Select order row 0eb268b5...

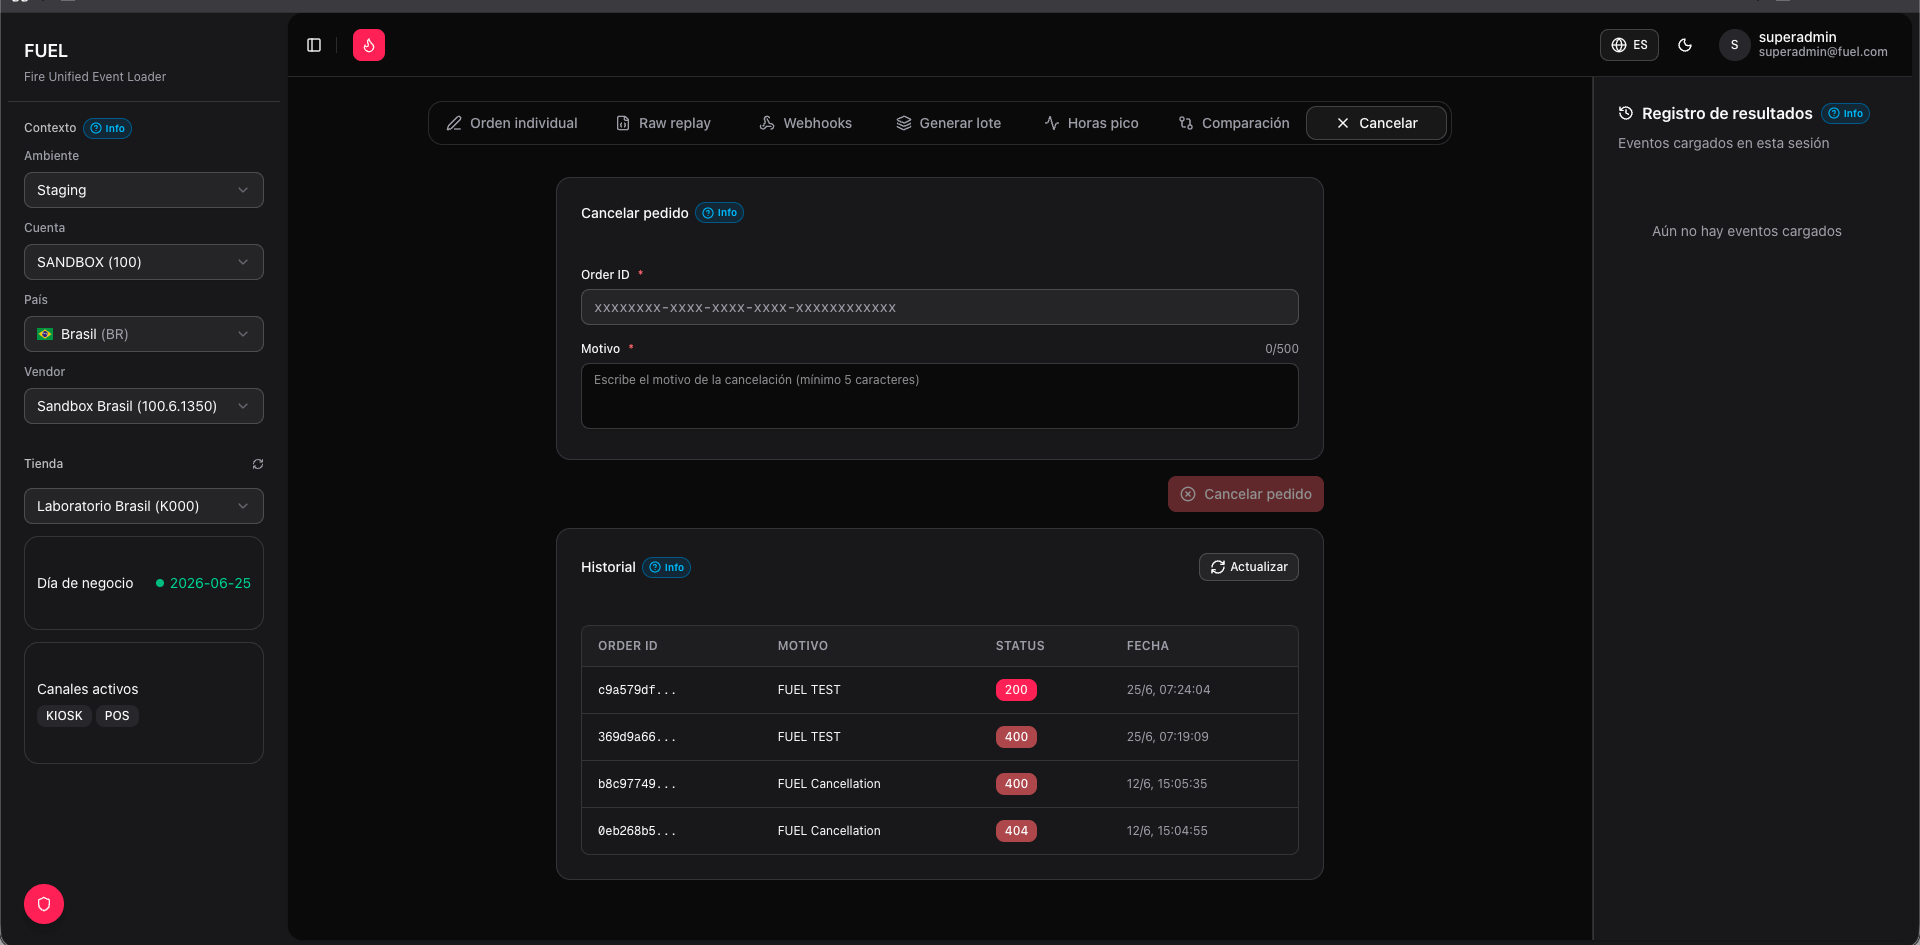point(940,831)
